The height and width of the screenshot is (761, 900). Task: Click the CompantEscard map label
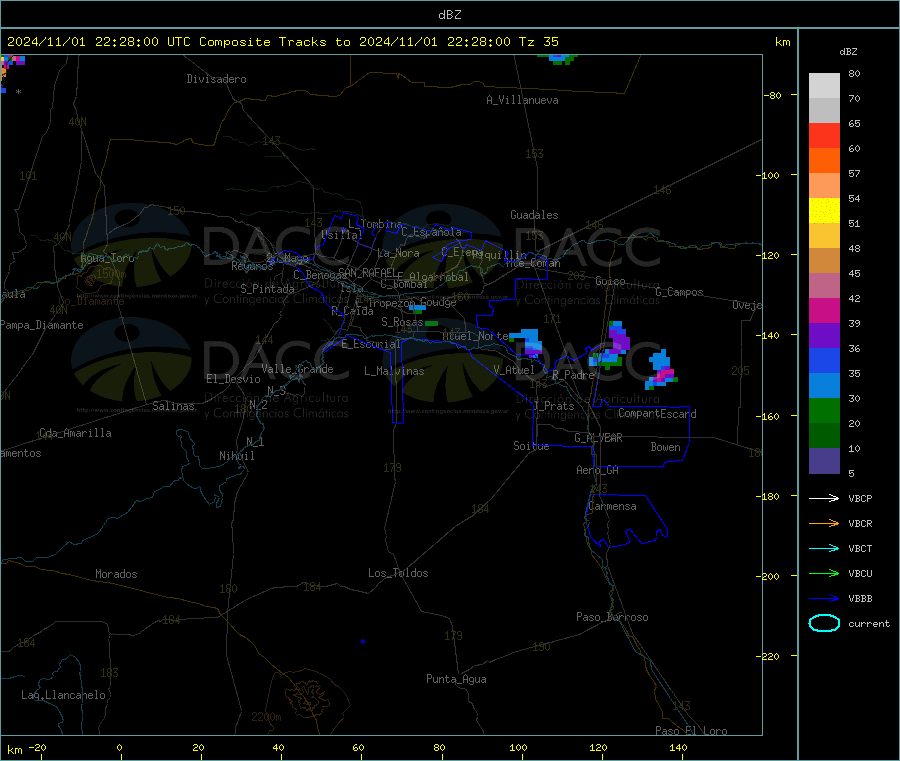pos(658,414)
